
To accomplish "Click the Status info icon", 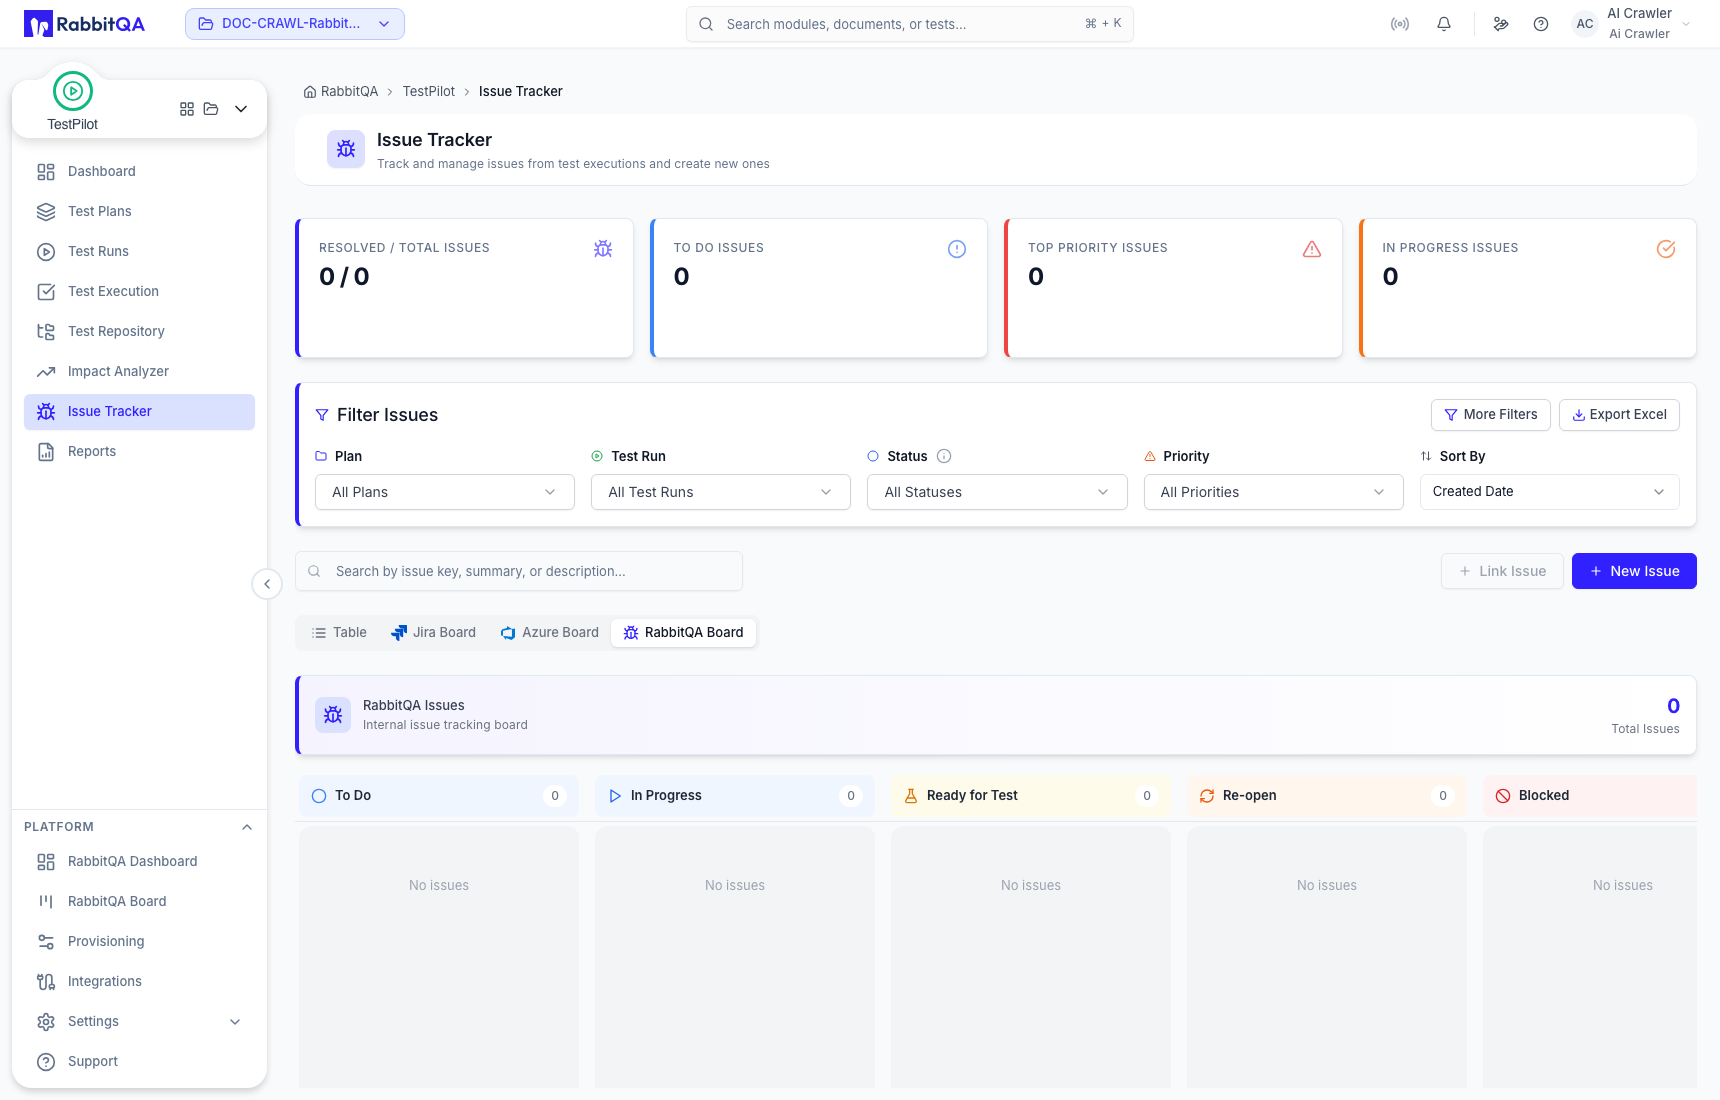I will click(x=944, y=456).
